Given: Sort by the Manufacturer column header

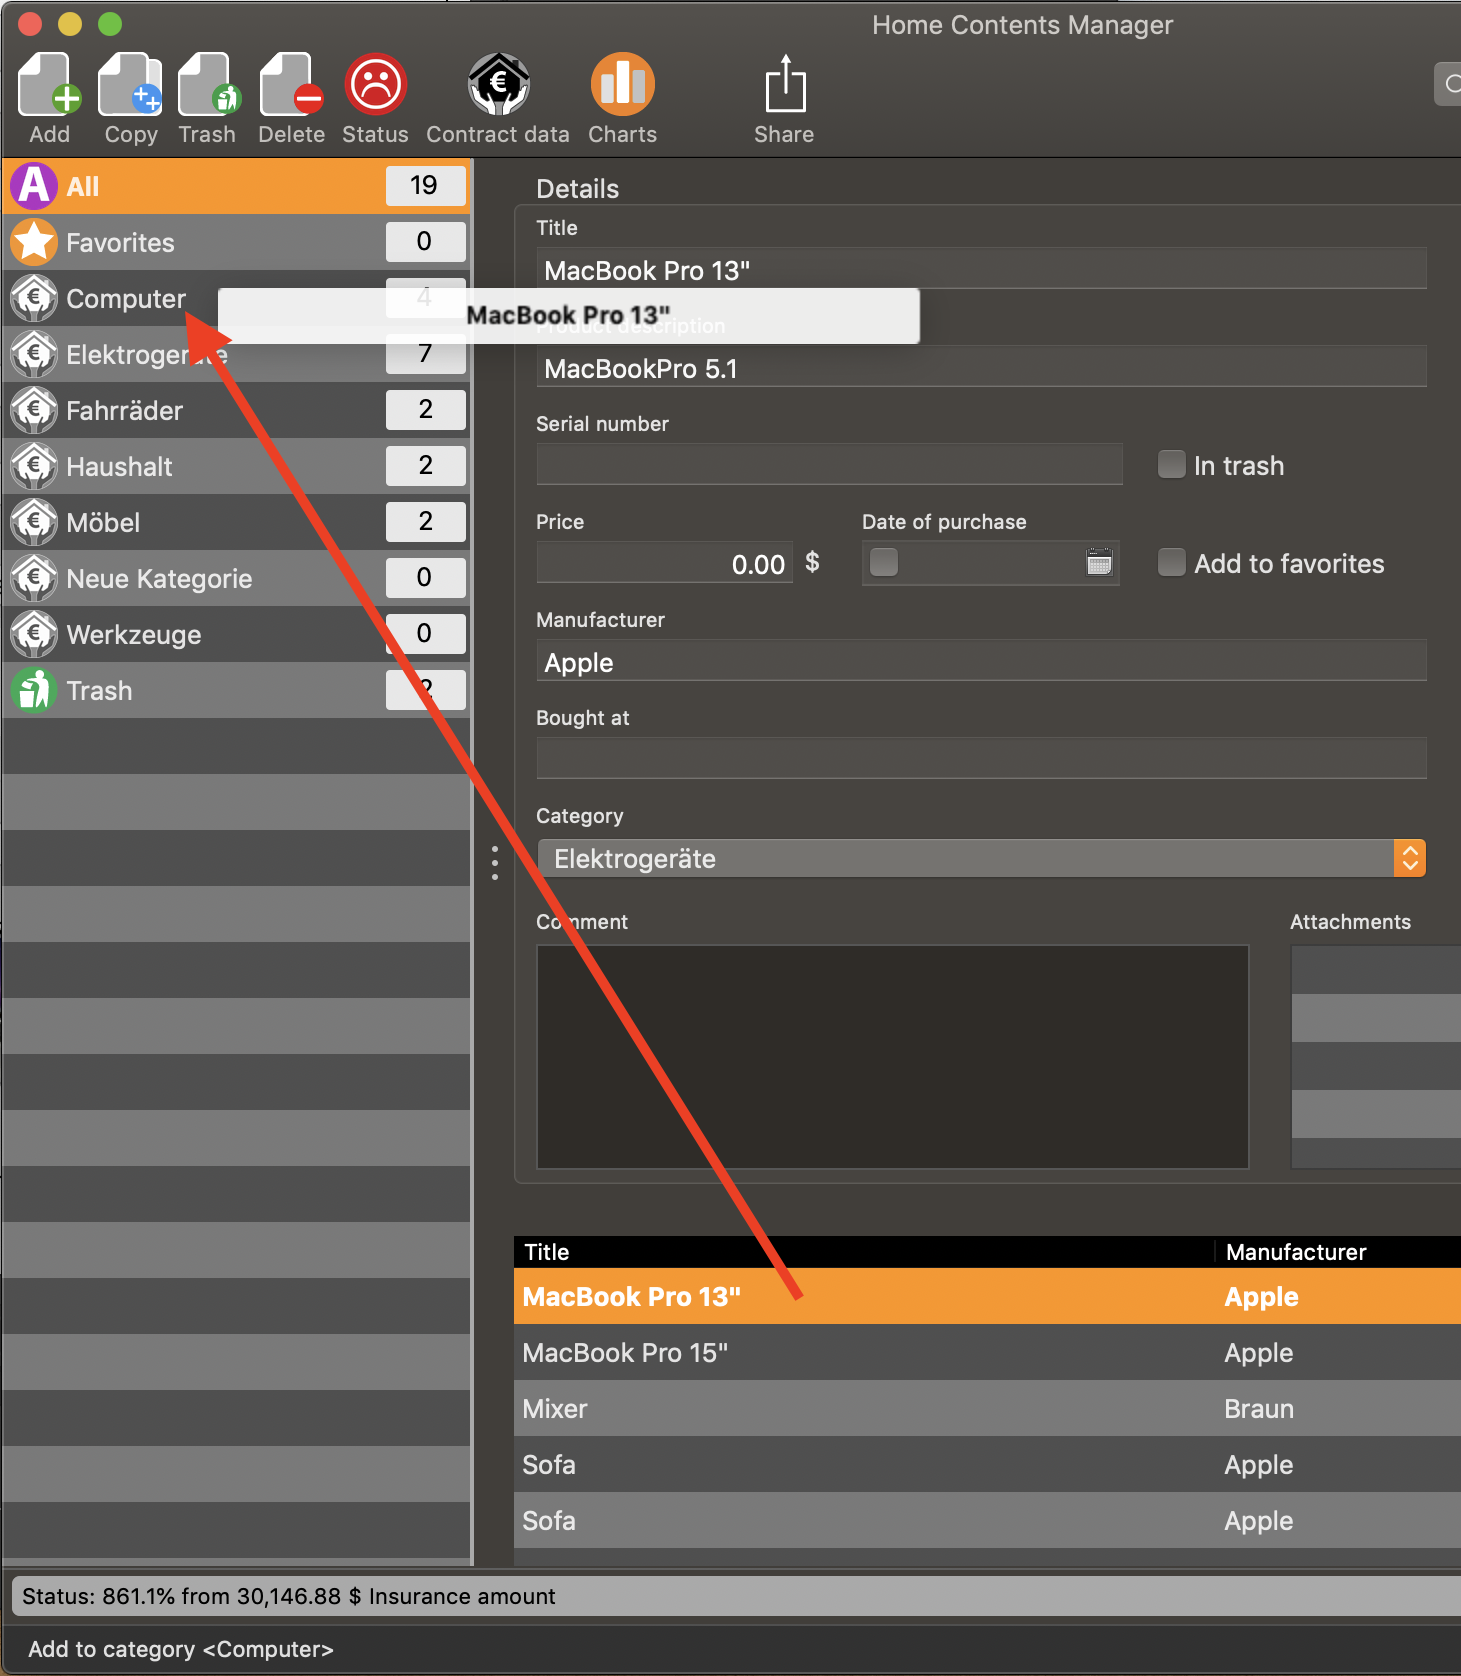Looking at the screenshot, I should 1338,1252.
